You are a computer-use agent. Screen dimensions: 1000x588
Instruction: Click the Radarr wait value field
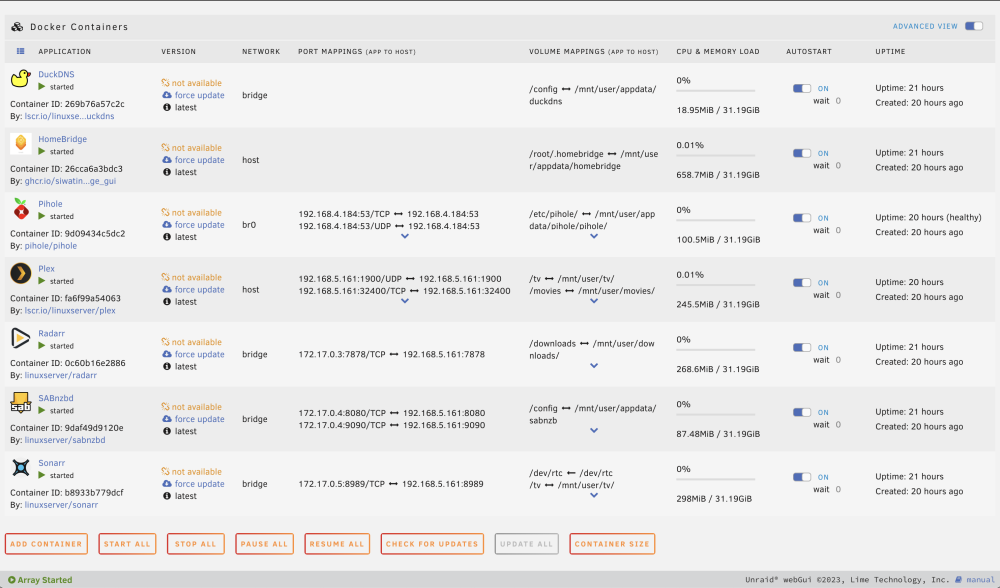[838, 360]
